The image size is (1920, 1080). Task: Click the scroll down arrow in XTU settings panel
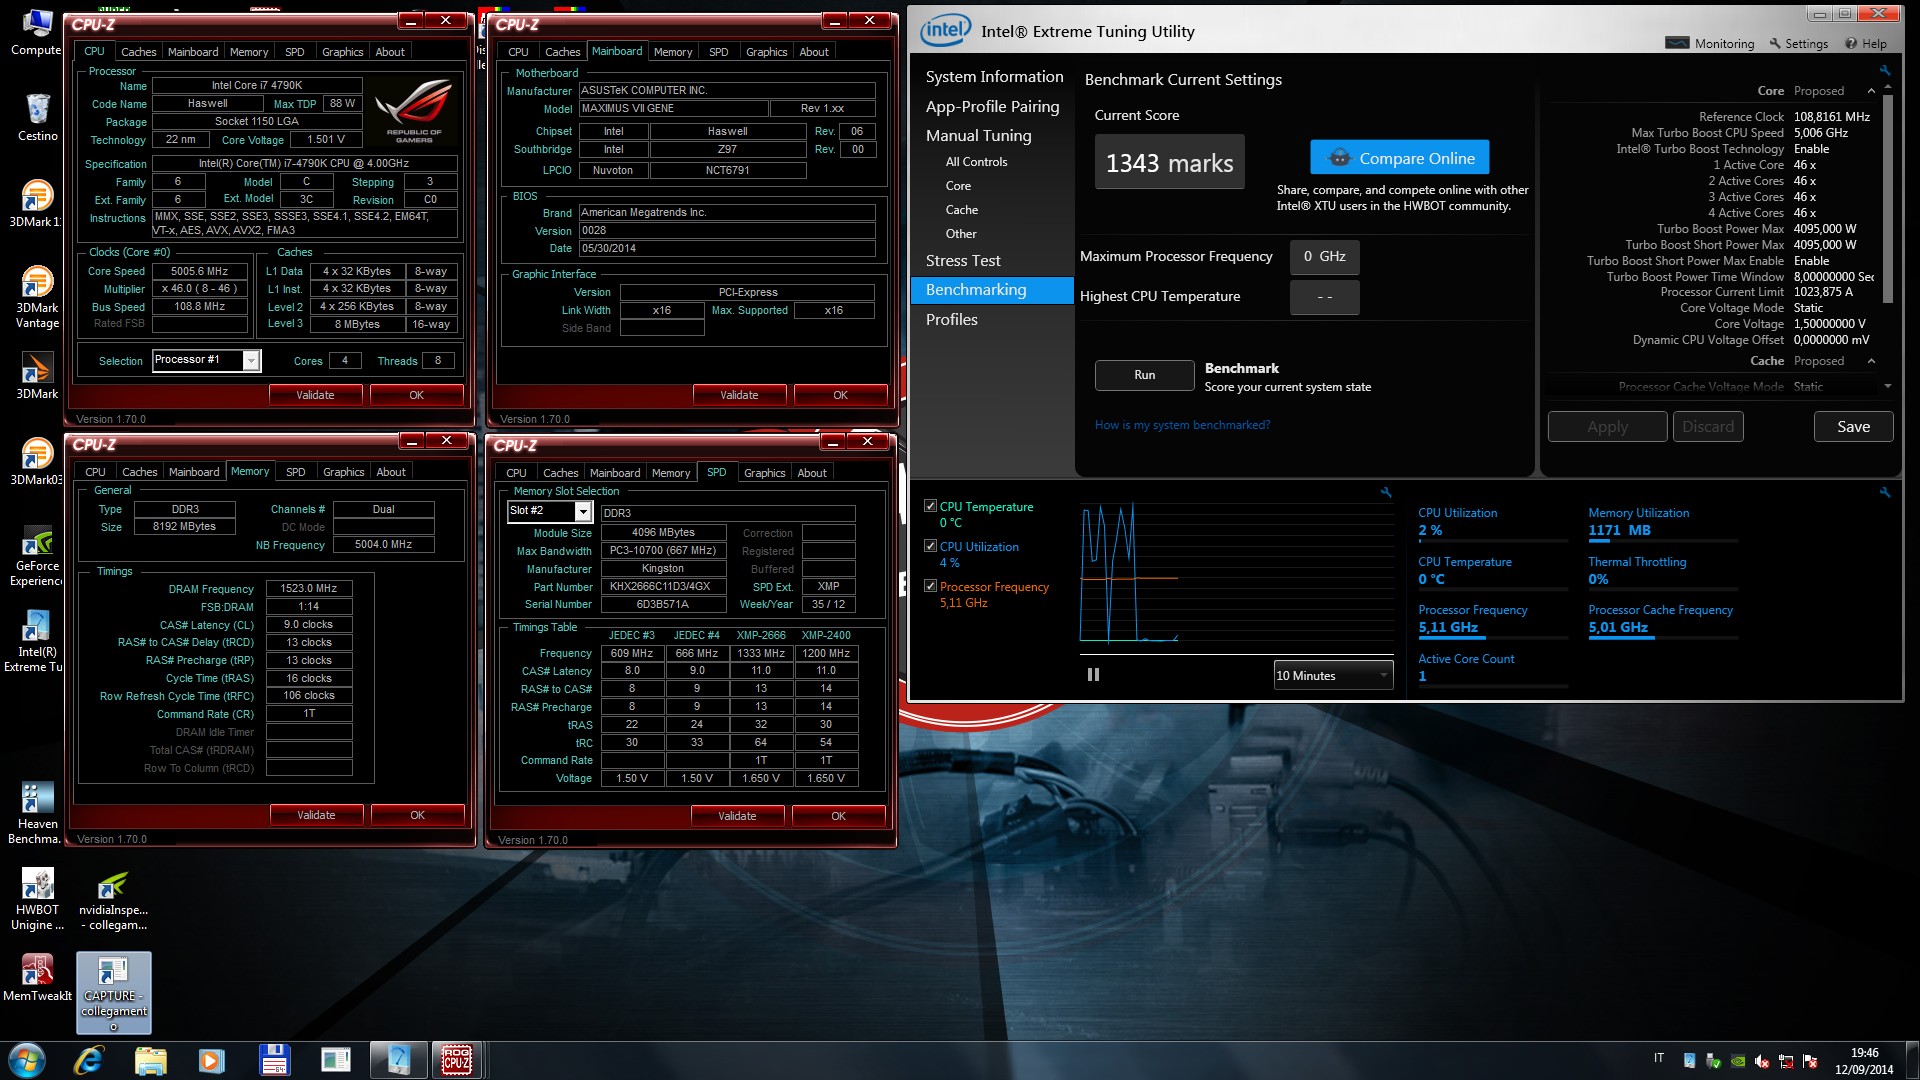click(1888, 386)
